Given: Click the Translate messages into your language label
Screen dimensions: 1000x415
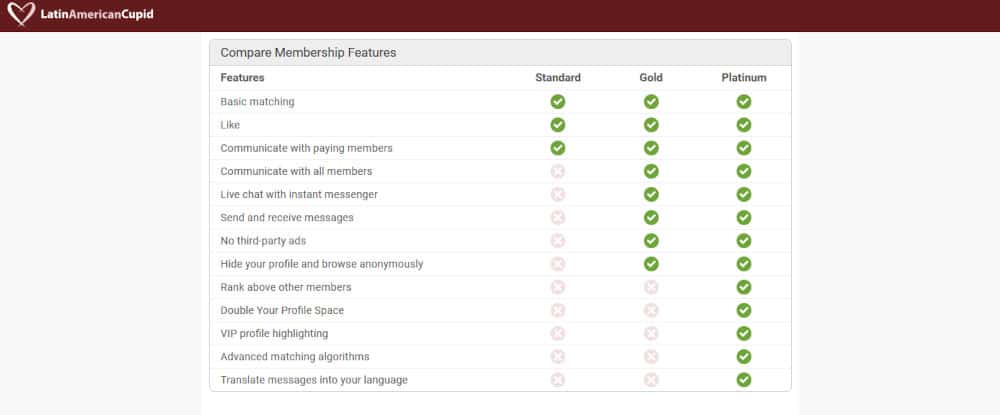Looking at the screenshot, I should click(x=314, y=381).
